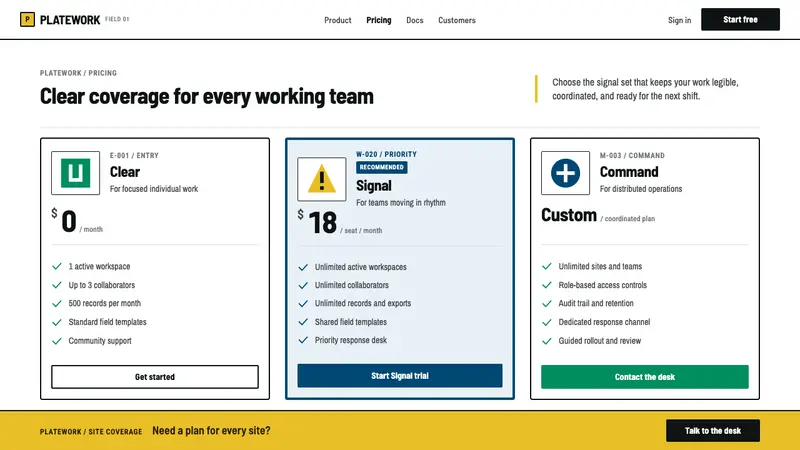Click checkmark beside Unlimited active workspaces
This screenshot has width=800, height=450.
click(x=303, y=267)
